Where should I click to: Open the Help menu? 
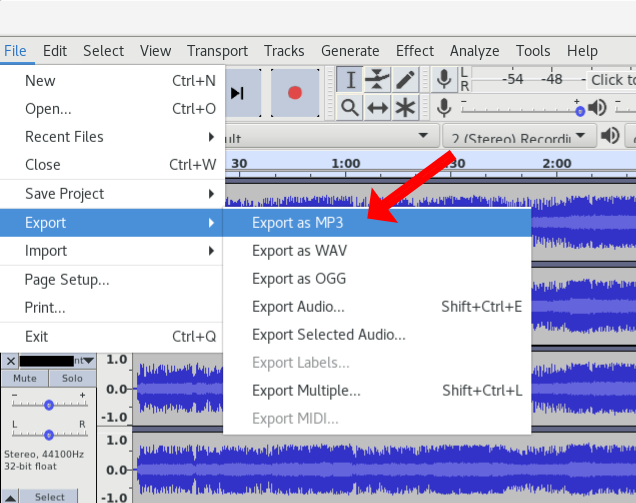tap(582, 51)
